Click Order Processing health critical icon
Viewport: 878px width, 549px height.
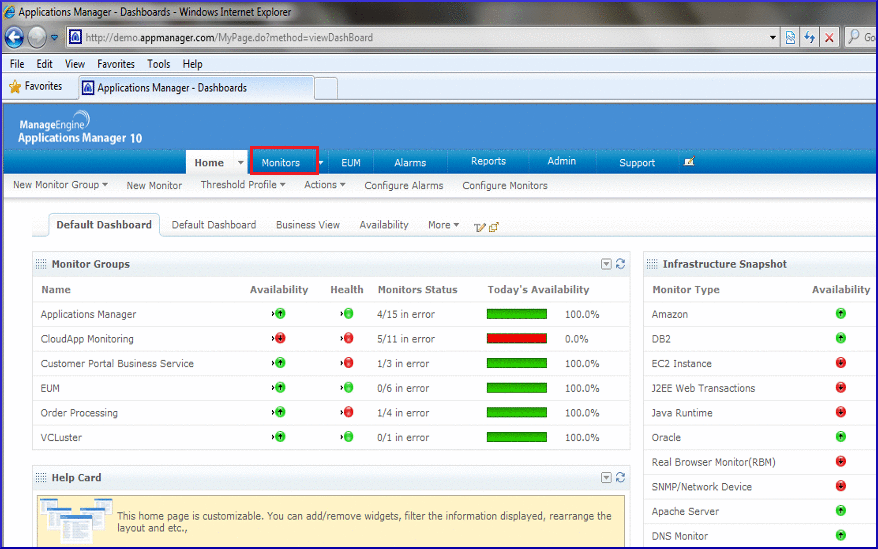(347, 412)
